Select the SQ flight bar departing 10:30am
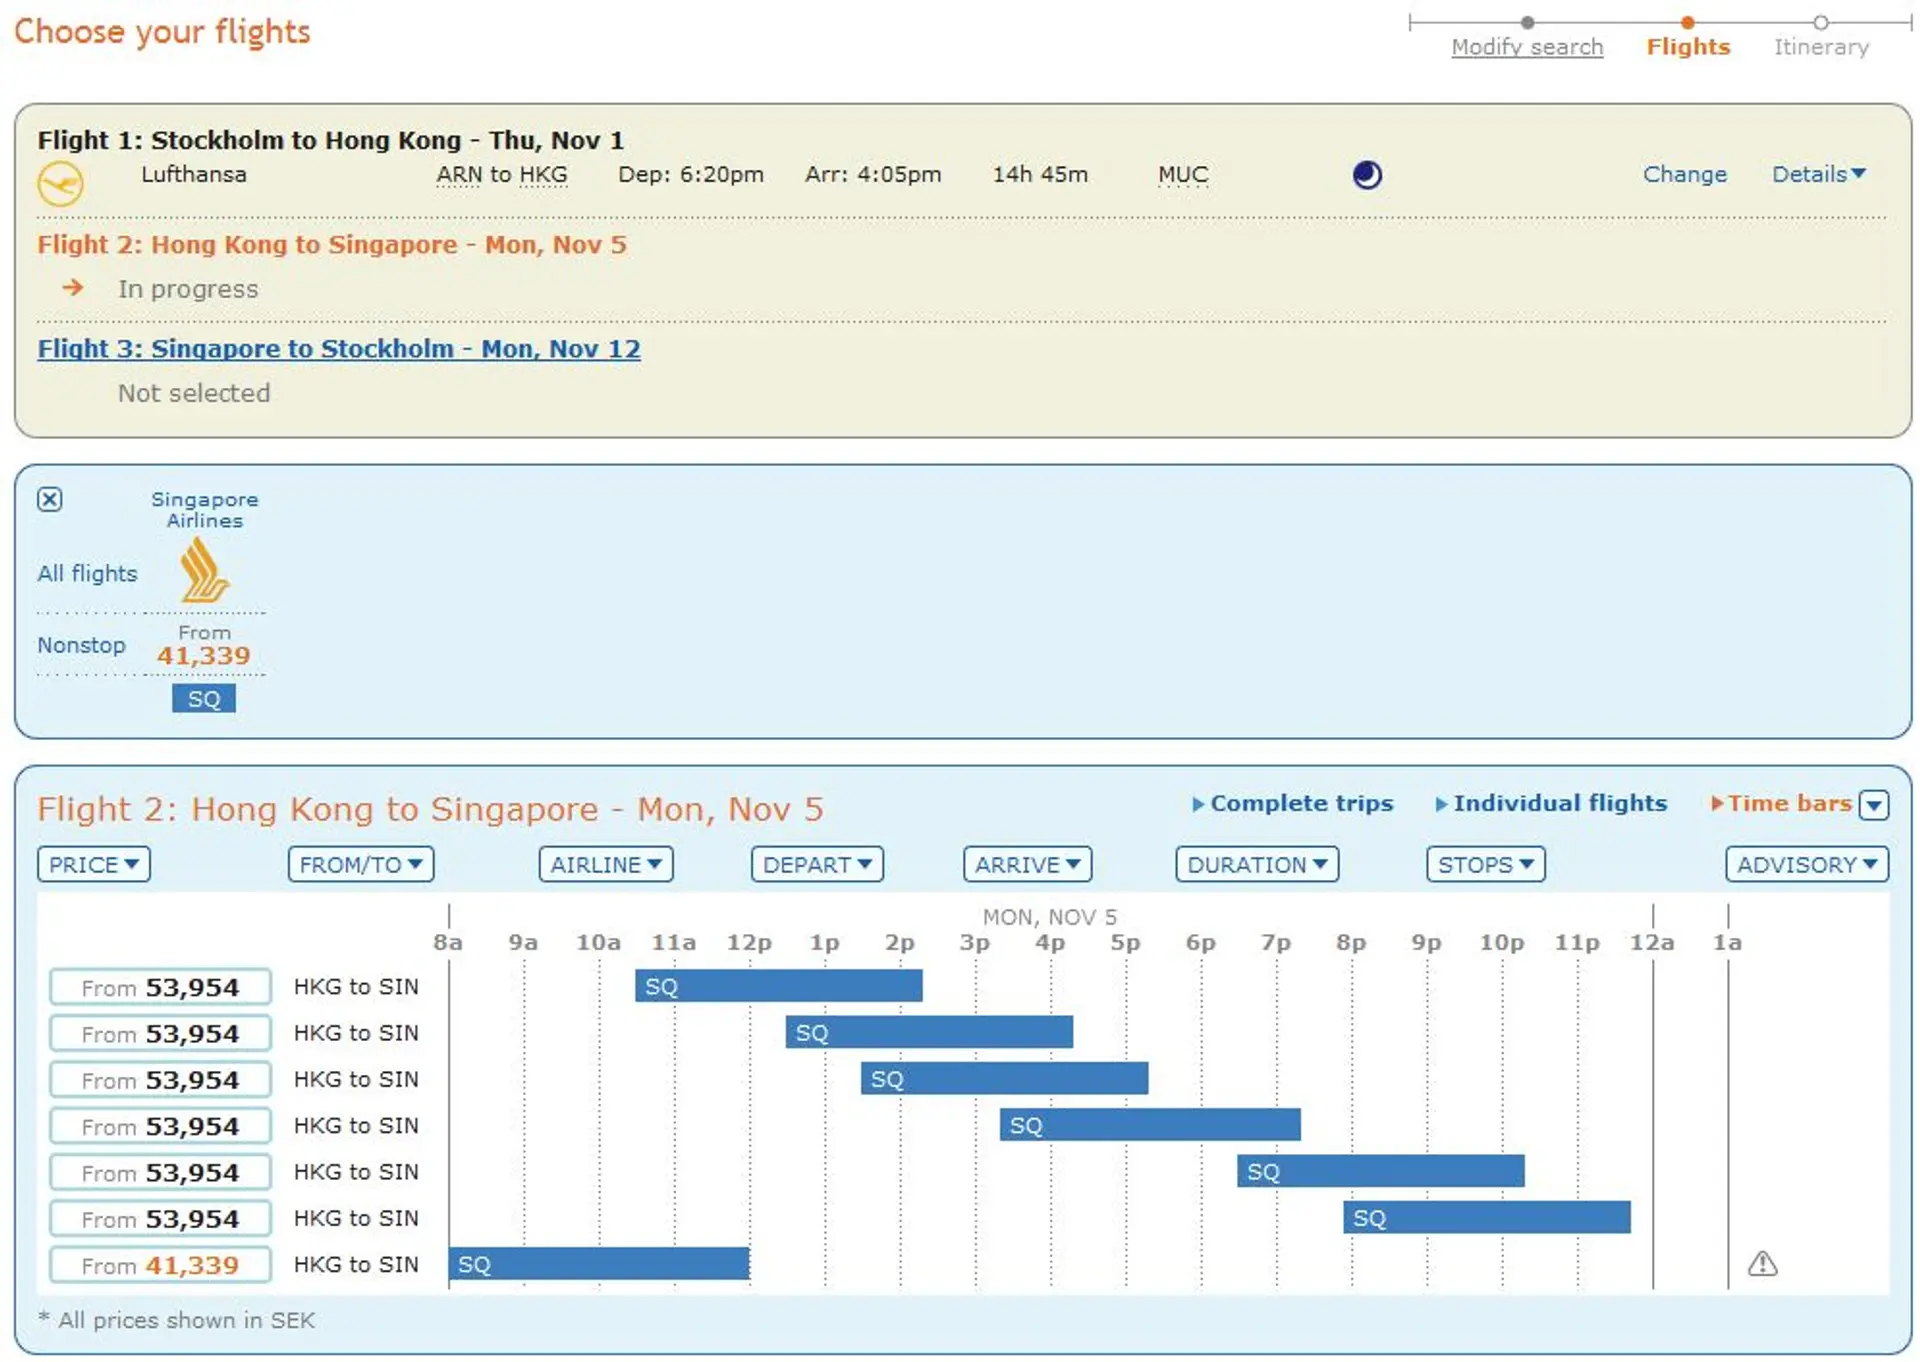Image resolution: width=1920 pixels, height=1362 pixels. click(x=778, y=986)
